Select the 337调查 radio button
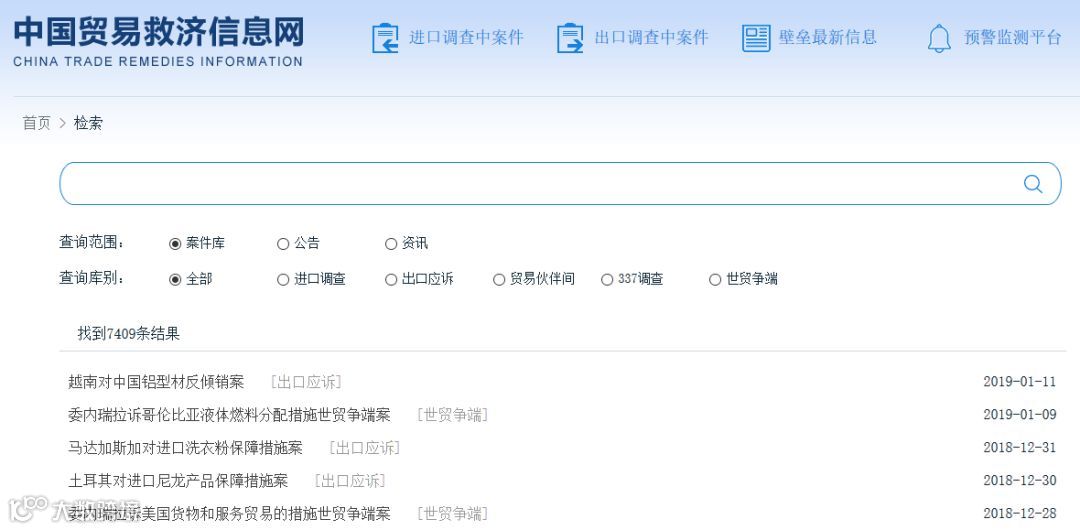 point(607,280)
